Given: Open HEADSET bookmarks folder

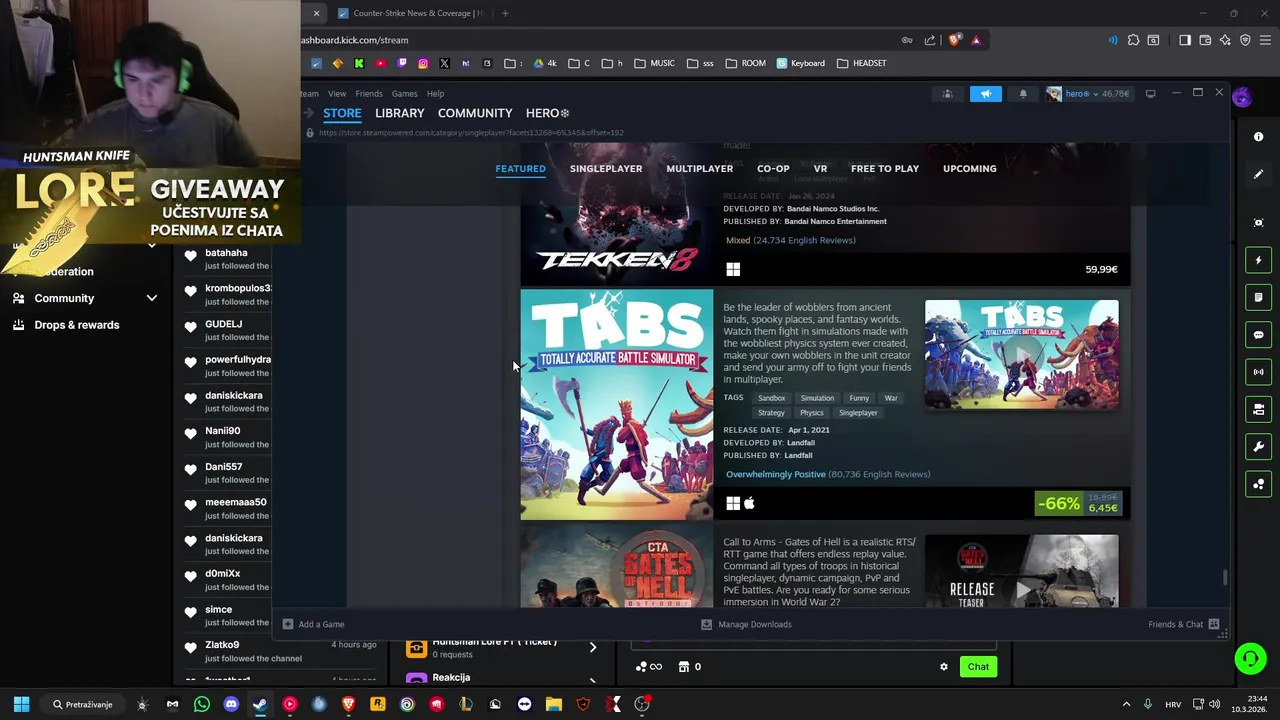Looking at the screenshot, I should click(861, 63).
